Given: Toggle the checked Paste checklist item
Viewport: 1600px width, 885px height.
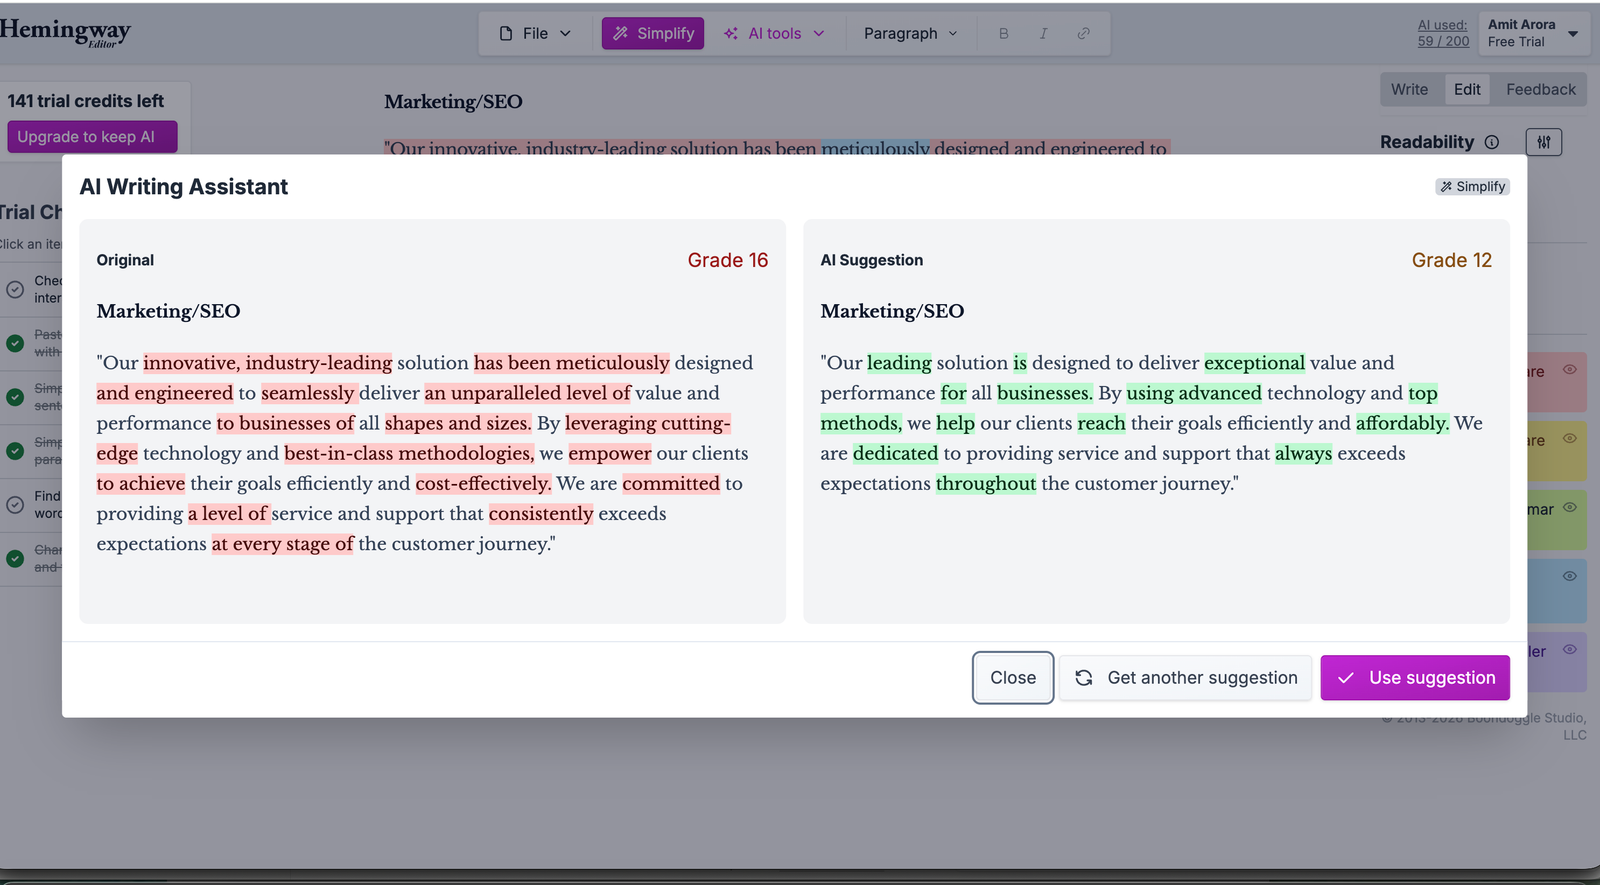Looking at the screenshot, I should point(15,343).
